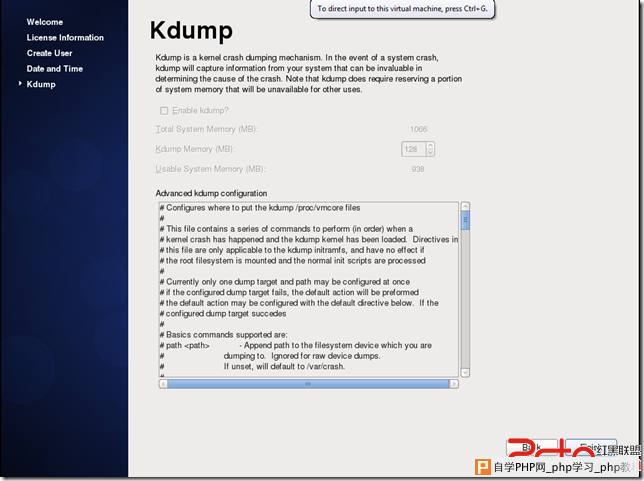Click horizontal scrollbar left arrow

tap(163, 384)
